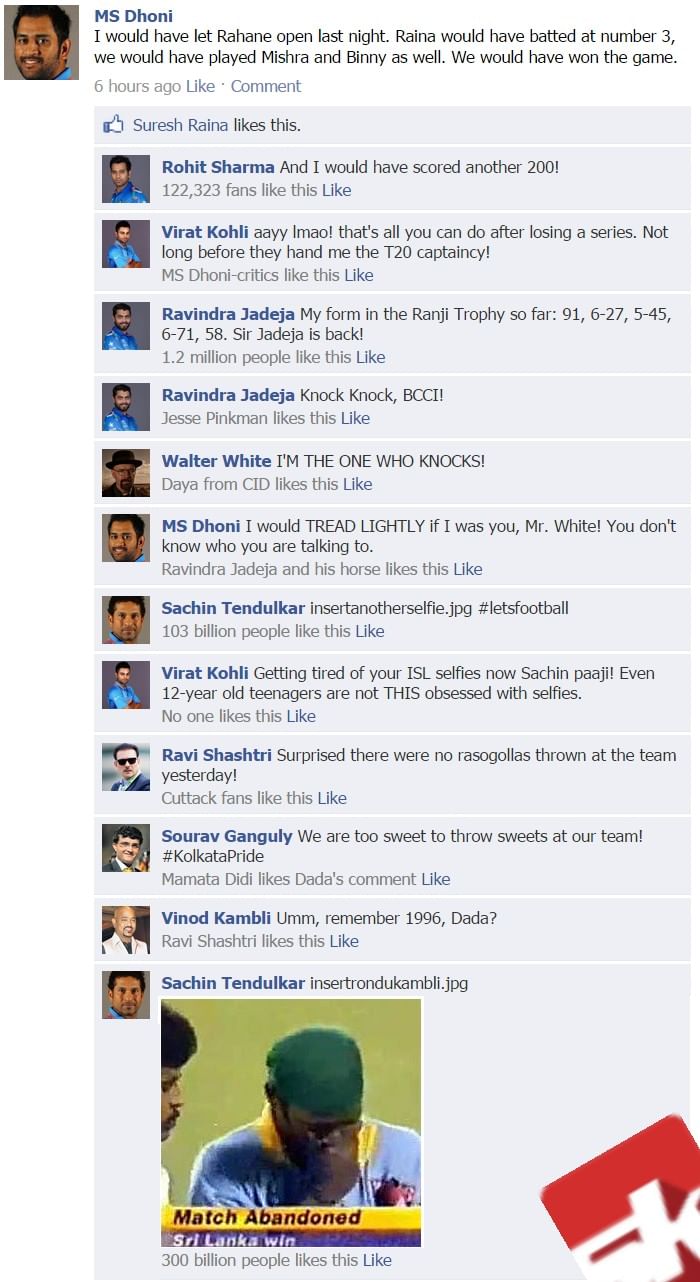Open Walter White's name link

pyautogui.click(x=216, y=461)
